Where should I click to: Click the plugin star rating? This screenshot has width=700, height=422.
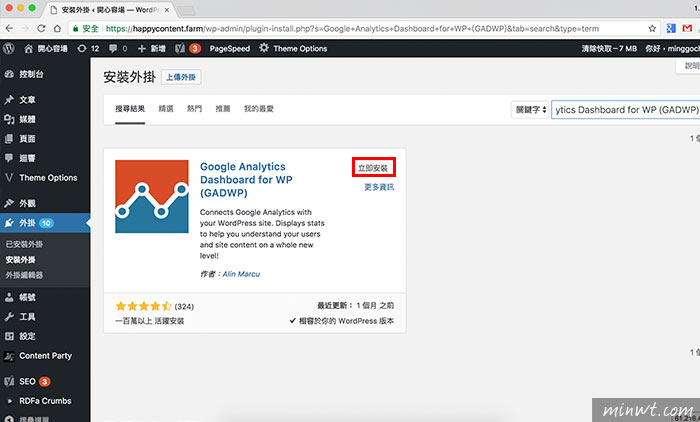[x=143, y=306]
